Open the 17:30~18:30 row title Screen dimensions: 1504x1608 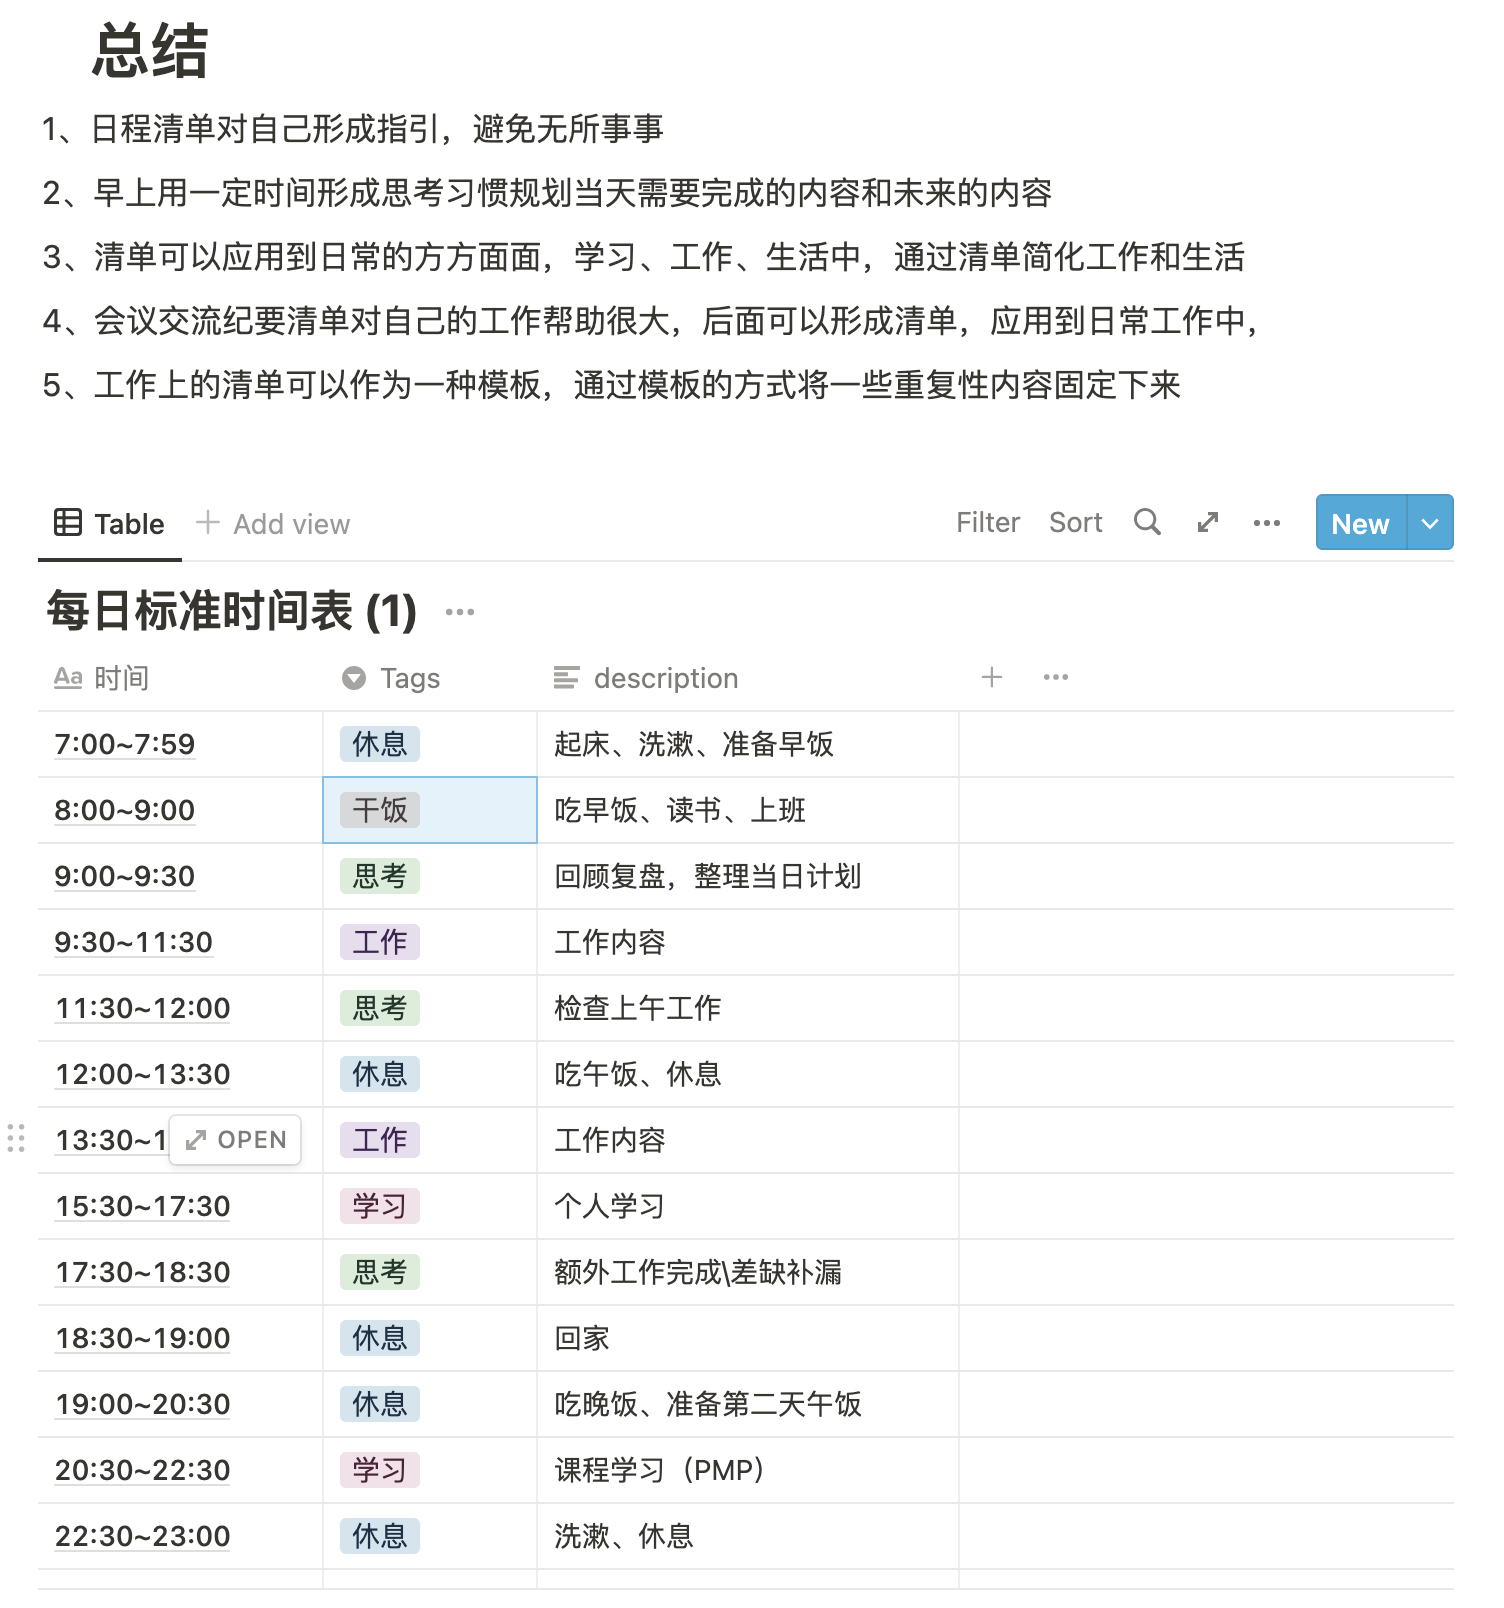click(x=143, y=1272)
